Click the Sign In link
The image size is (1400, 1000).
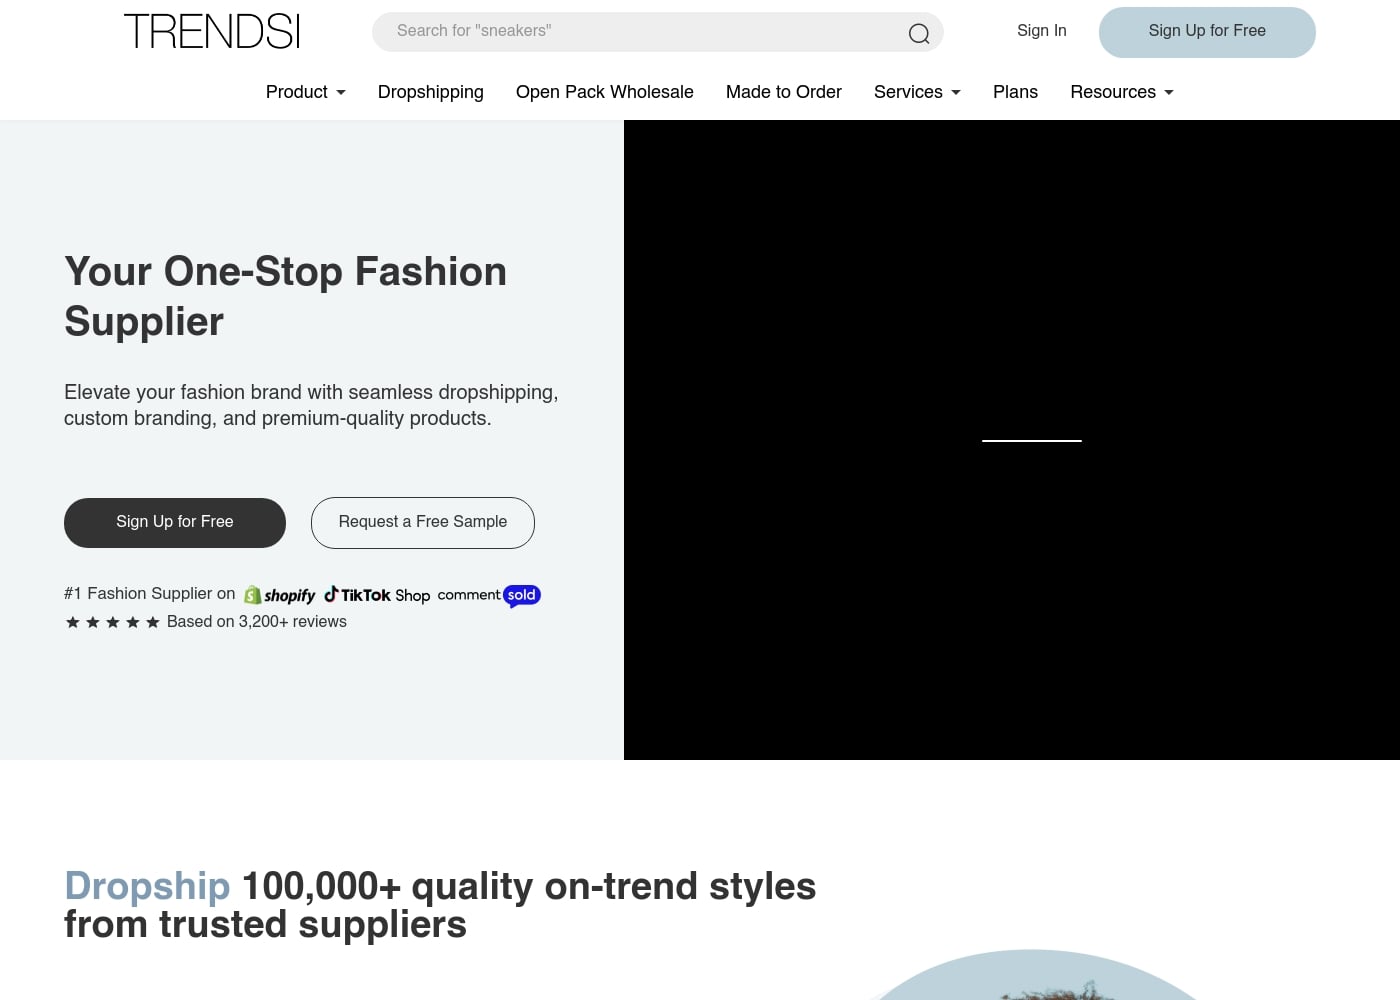1041,31
